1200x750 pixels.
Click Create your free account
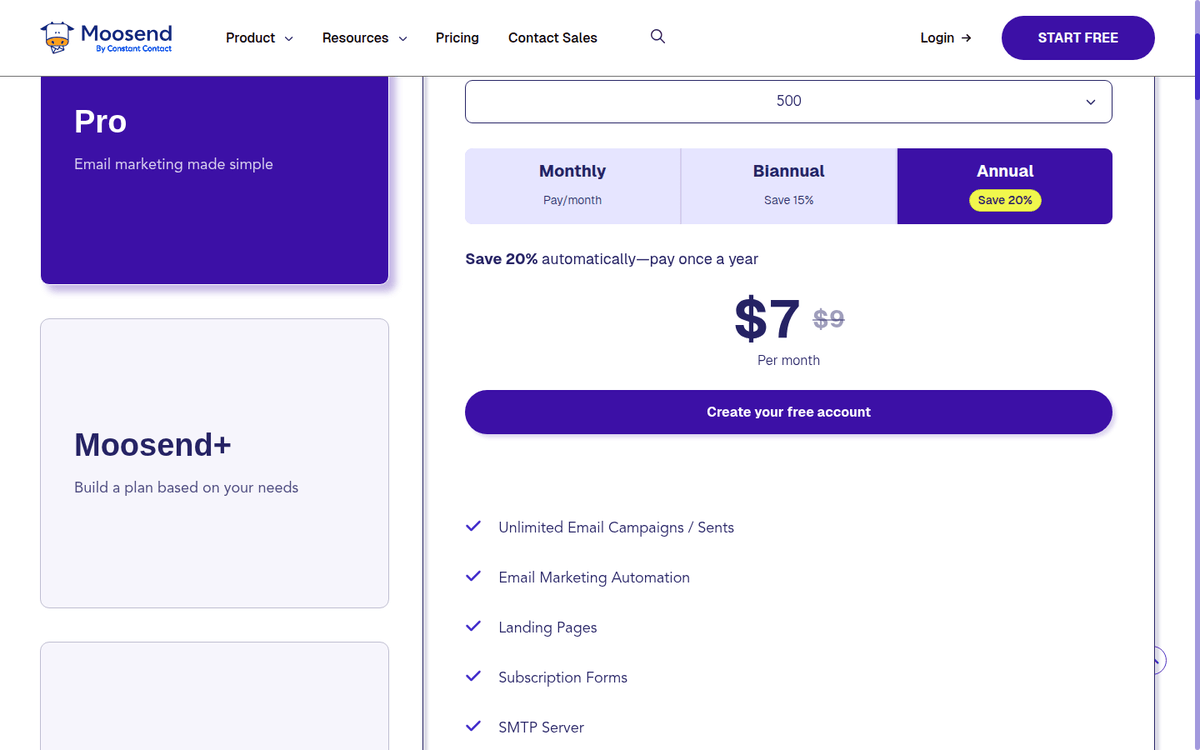coord(788,412)
